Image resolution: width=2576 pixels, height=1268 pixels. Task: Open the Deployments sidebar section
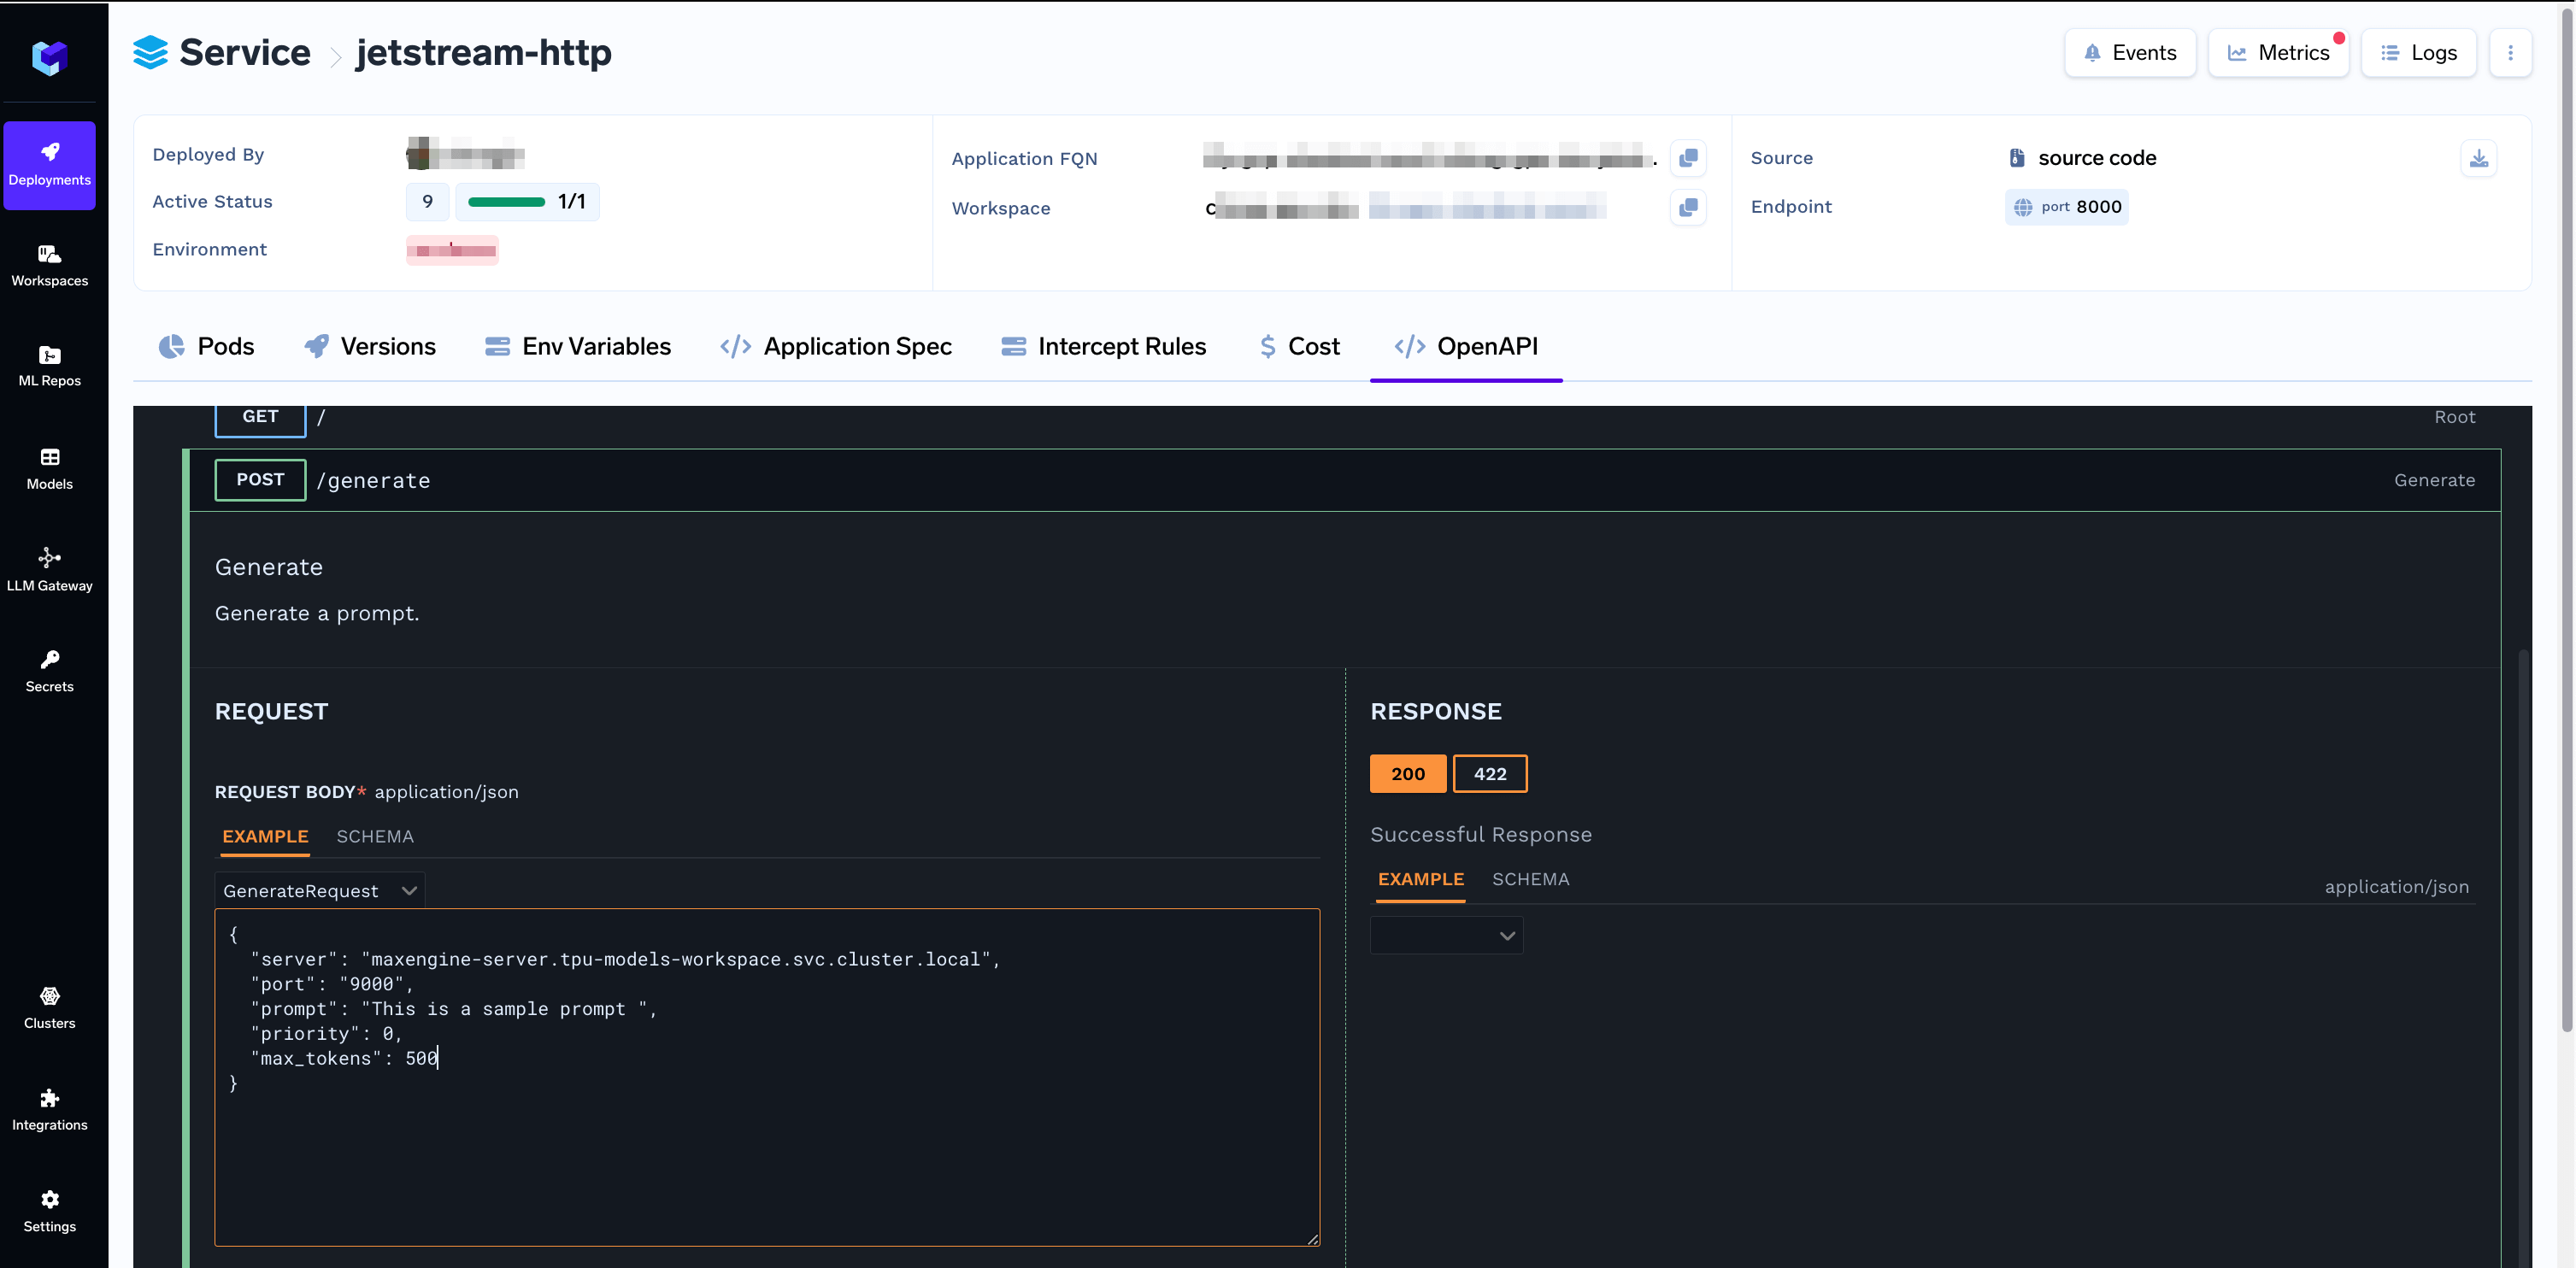tap(49, 165)
